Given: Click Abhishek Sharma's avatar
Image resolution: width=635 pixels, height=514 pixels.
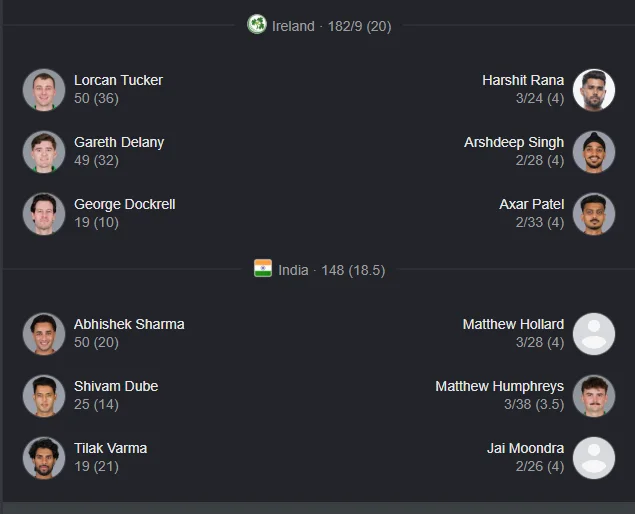Looking at the screenshot, I should click(44, 334).
